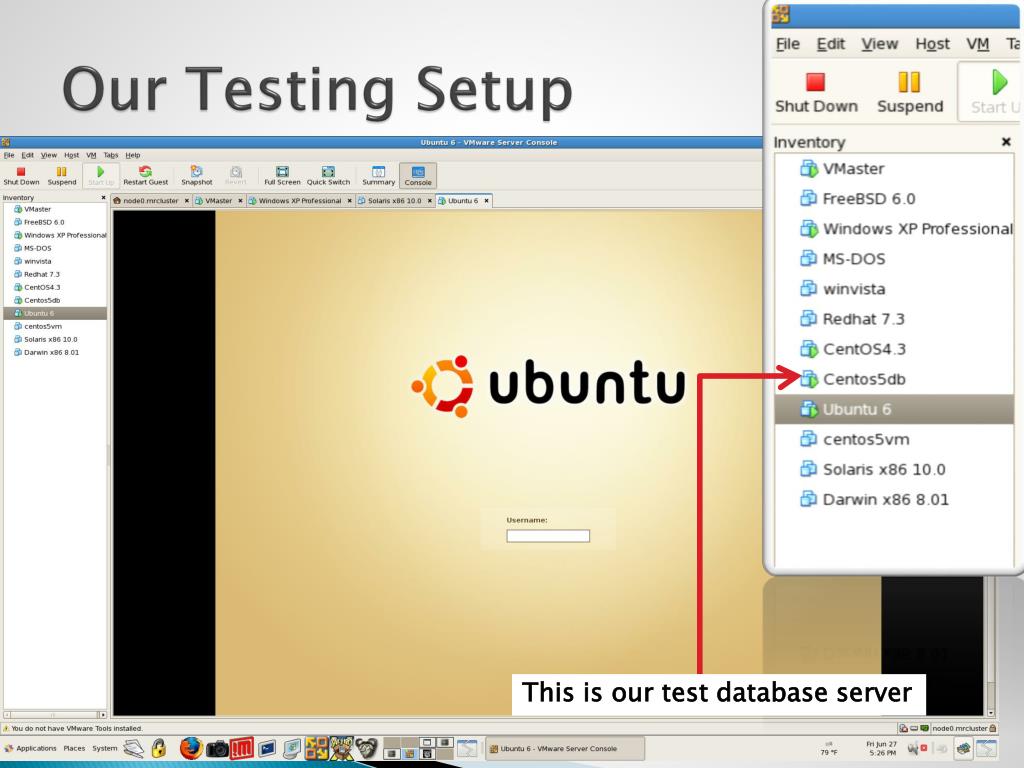Open the Host menu in the enlarged callout
The height and width of the screenshot is (768, 1024).
pos(933,44)
